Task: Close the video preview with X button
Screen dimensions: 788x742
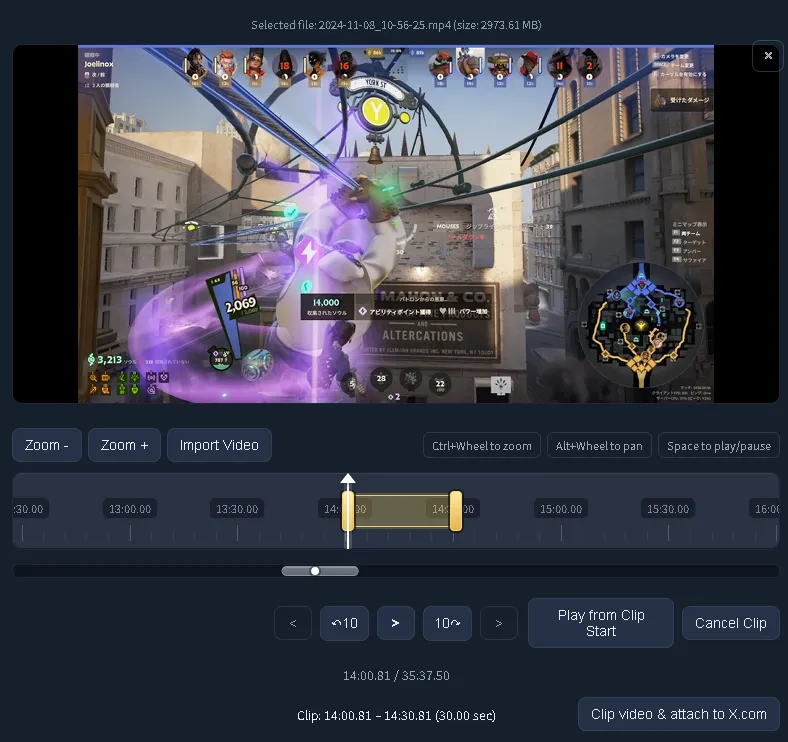Action: click(x=767, y=56)
